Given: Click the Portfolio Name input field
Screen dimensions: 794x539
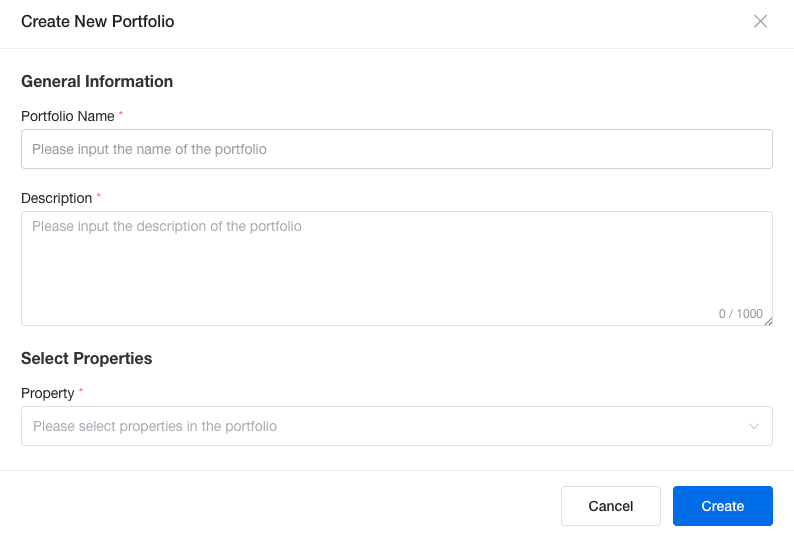Looking at the screenshot, I should click(x=396, y=149).
